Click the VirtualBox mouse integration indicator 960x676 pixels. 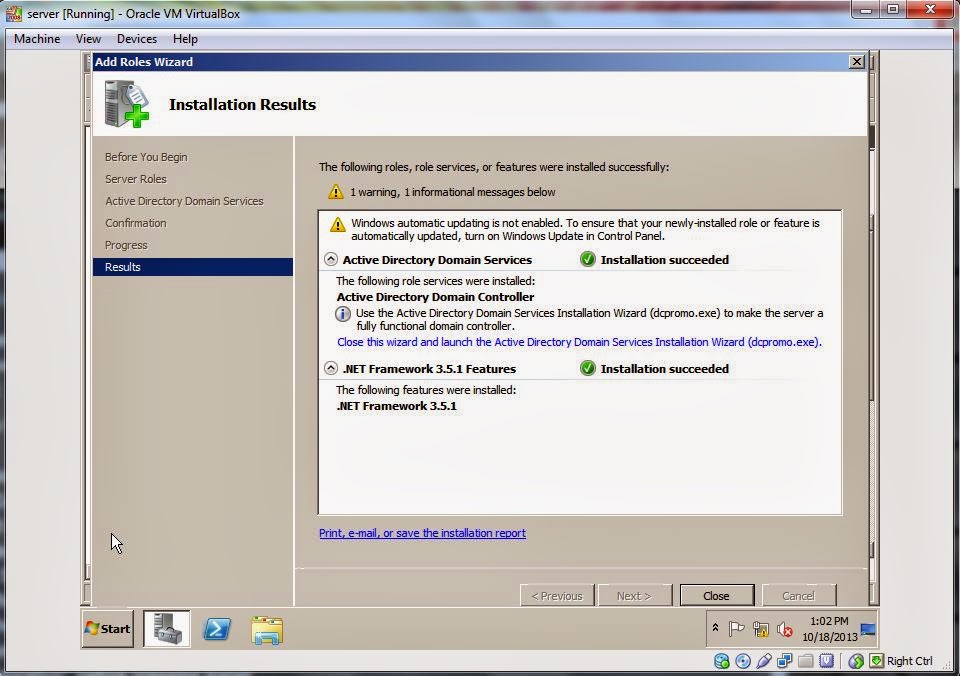[x=856, y=661]
